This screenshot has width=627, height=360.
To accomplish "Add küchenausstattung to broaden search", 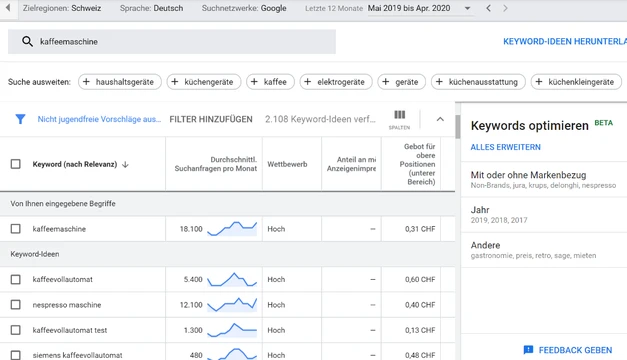I will [478, 82].
